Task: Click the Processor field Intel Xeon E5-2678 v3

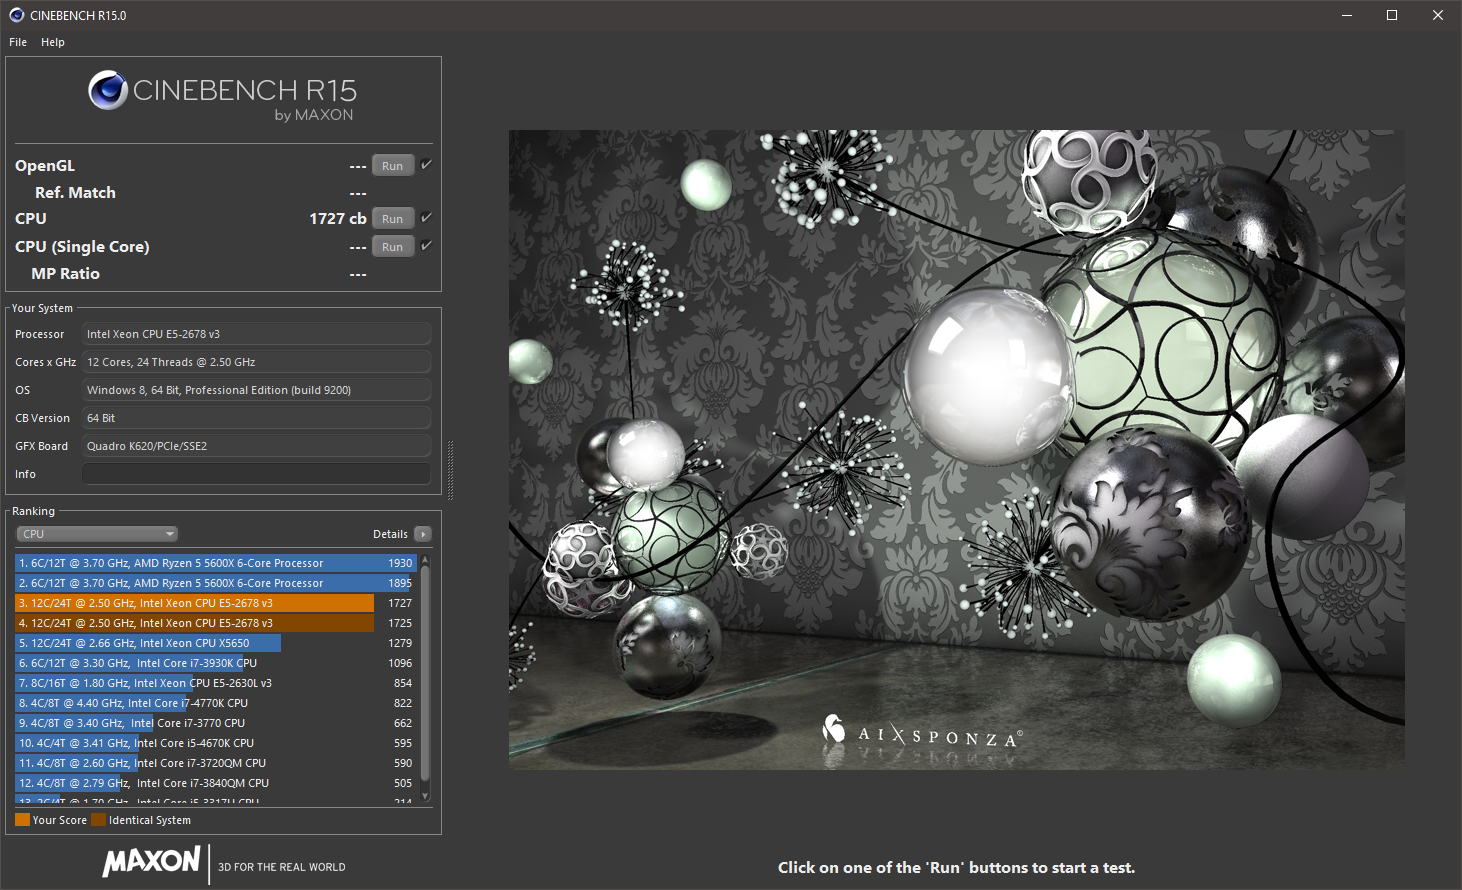Action: [256, 334]
